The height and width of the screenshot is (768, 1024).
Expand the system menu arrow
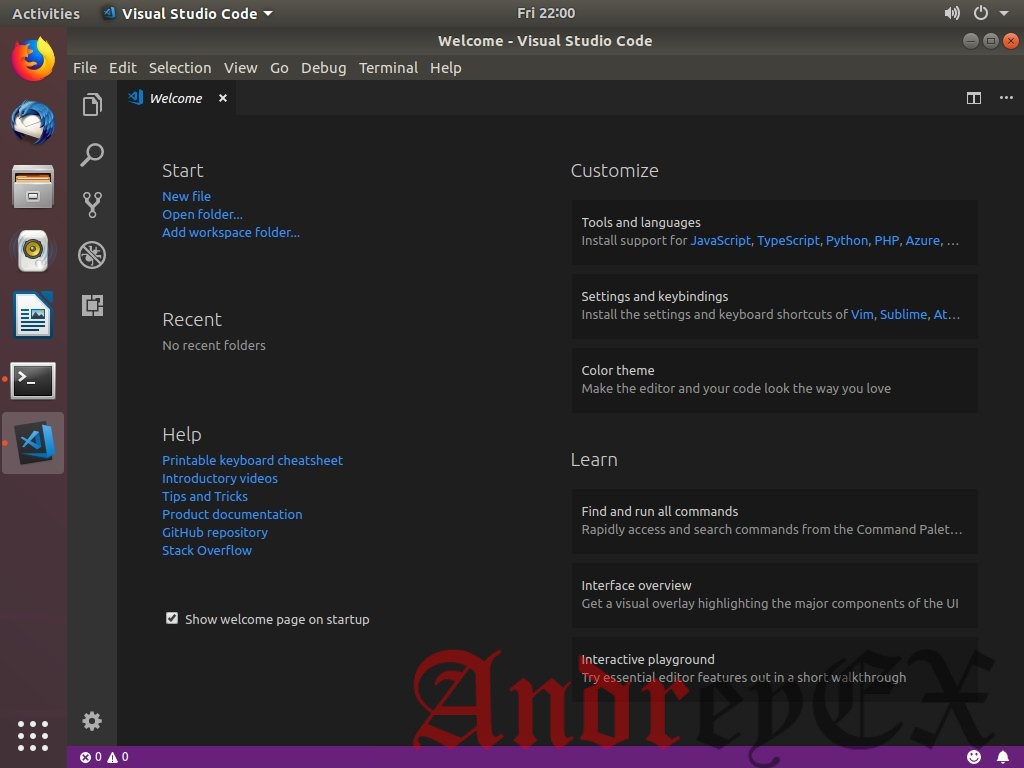pyautogui.click(x=1004, y=13)
